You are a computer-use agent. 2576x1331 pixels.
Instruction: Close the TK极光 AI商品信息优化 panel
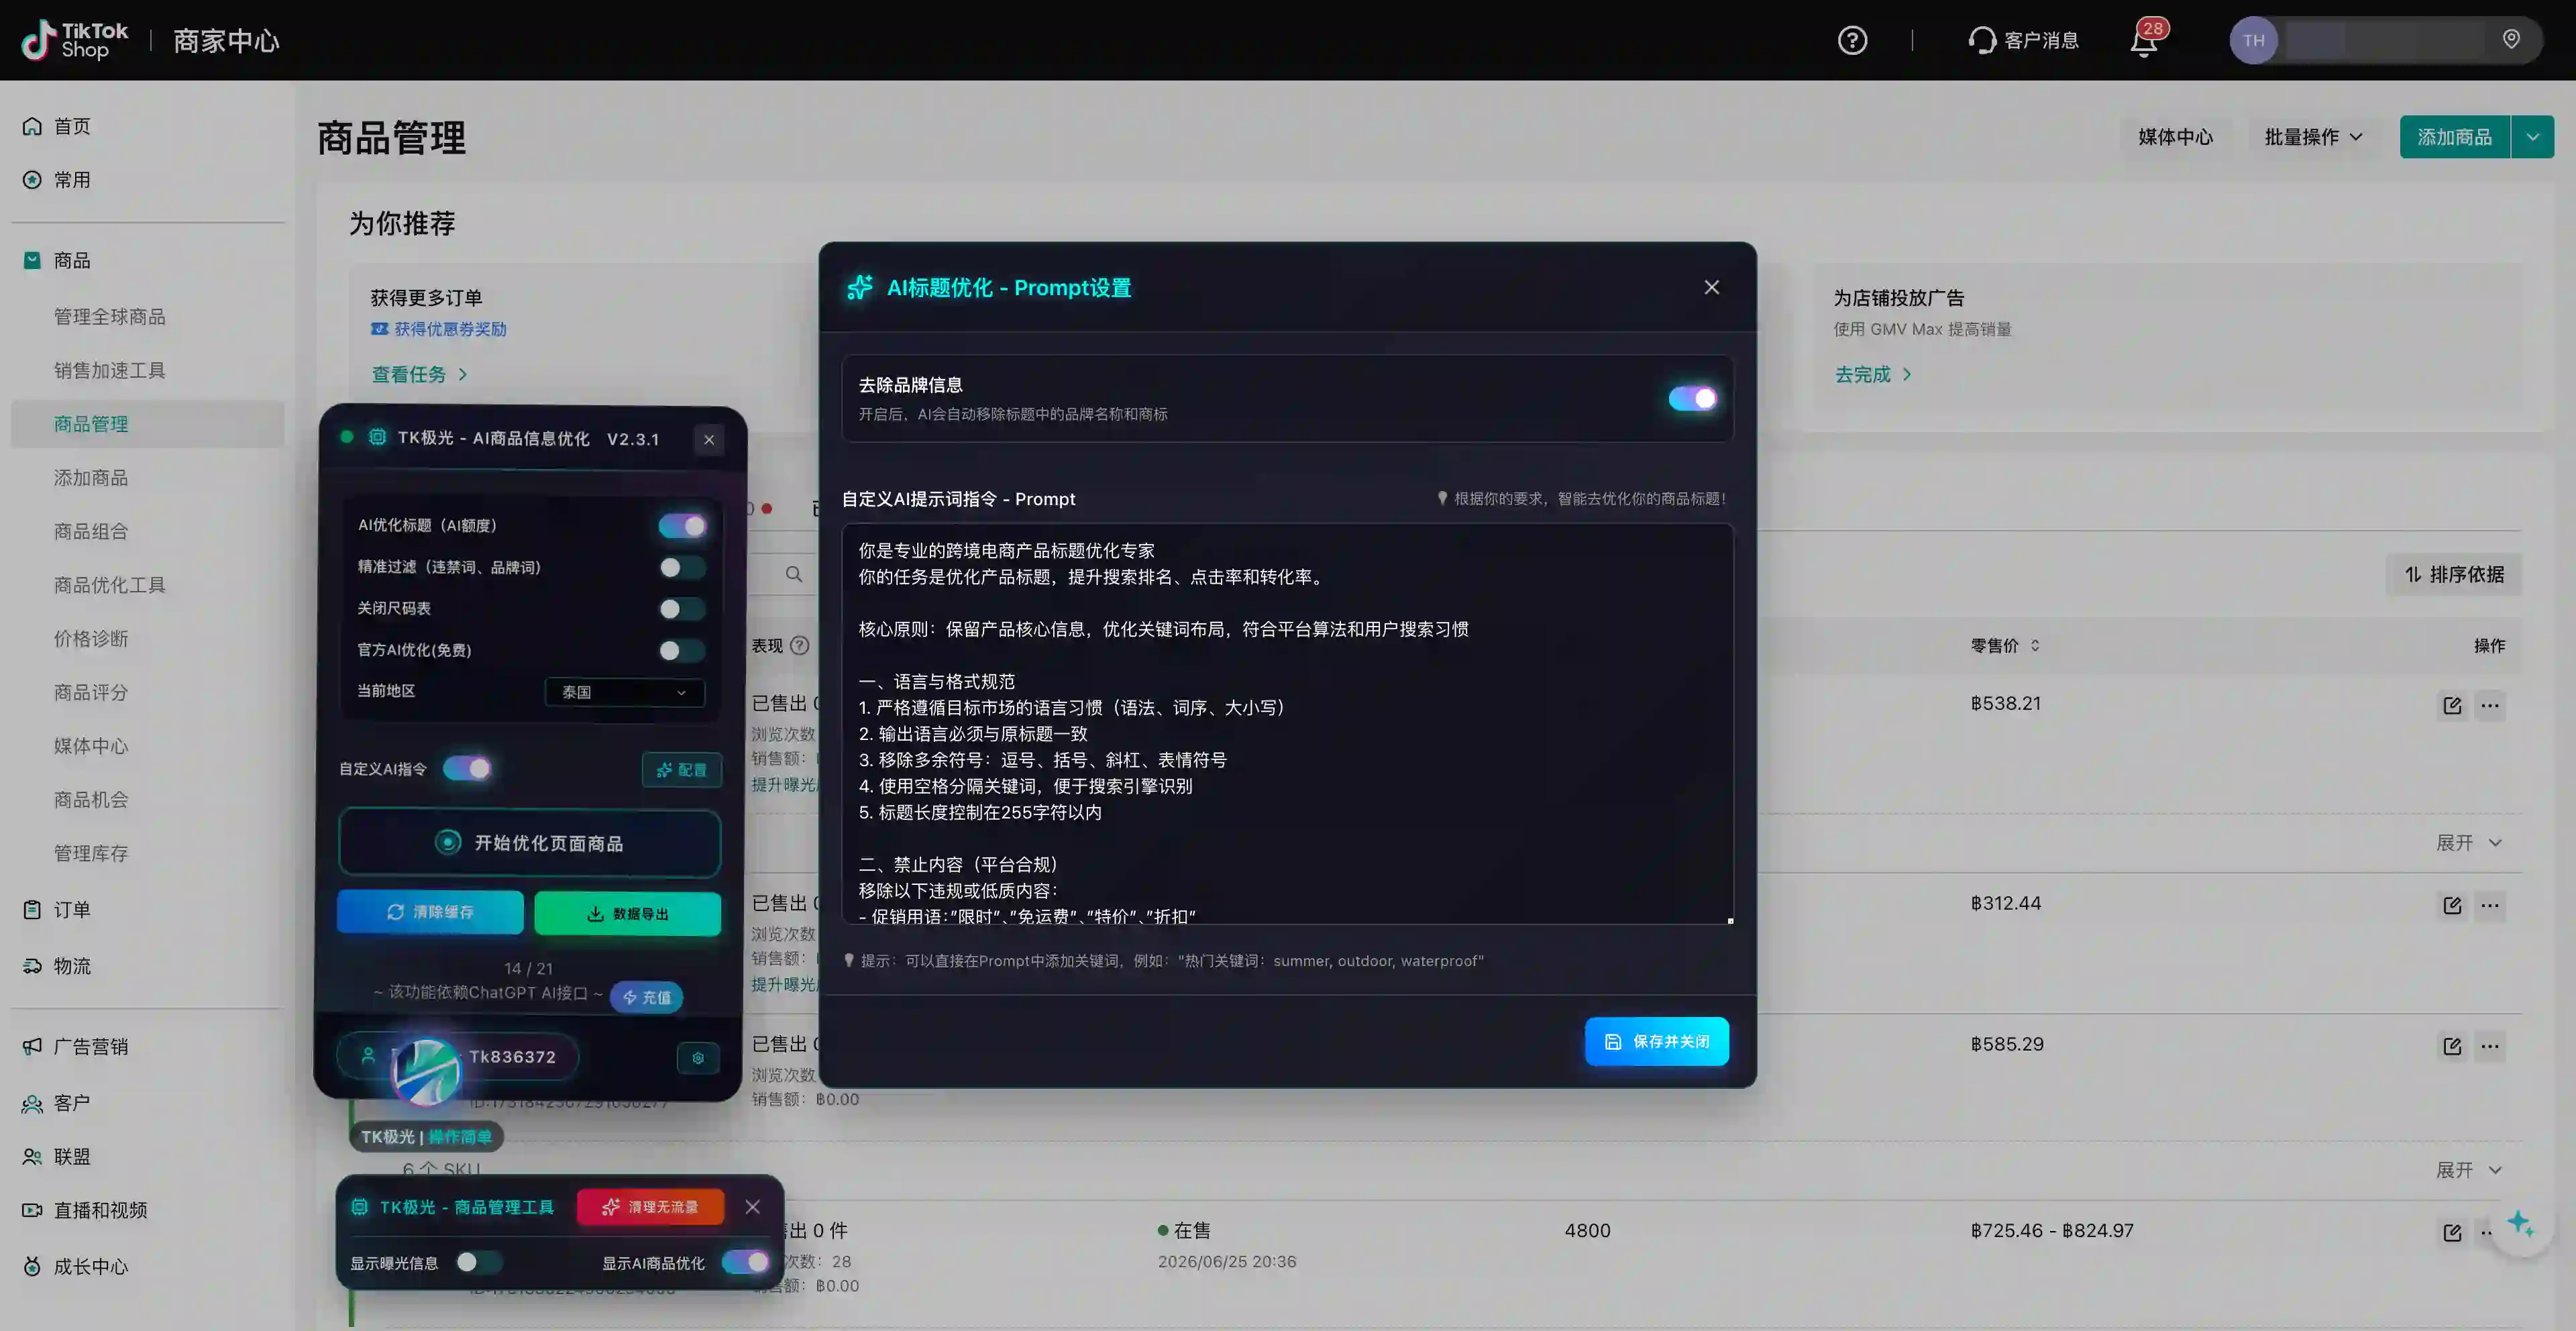[709, 439]
